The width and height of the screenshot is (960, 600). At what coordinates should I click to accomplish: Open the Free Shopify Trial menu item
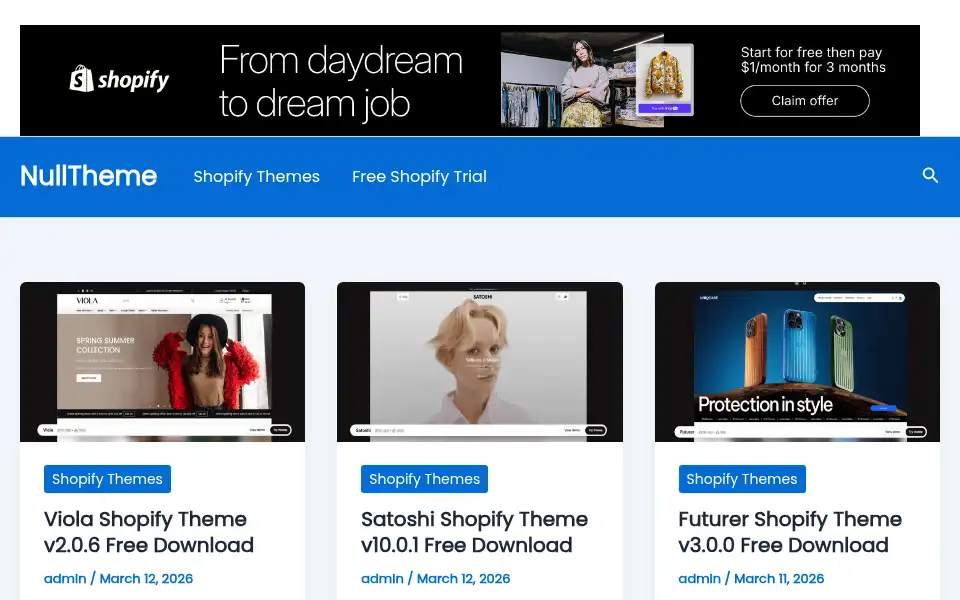(x=419, y=176)
